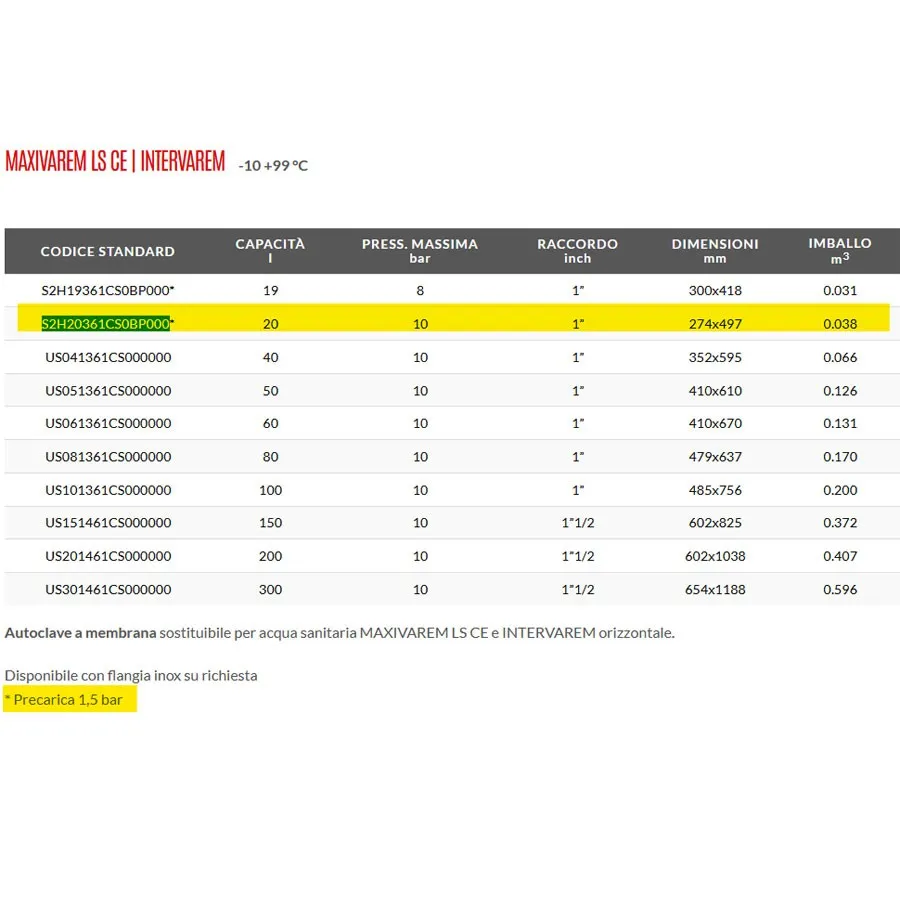Click packaging volume 0.126
Screen dimensions: 900x900
click(x=840, y=391)
